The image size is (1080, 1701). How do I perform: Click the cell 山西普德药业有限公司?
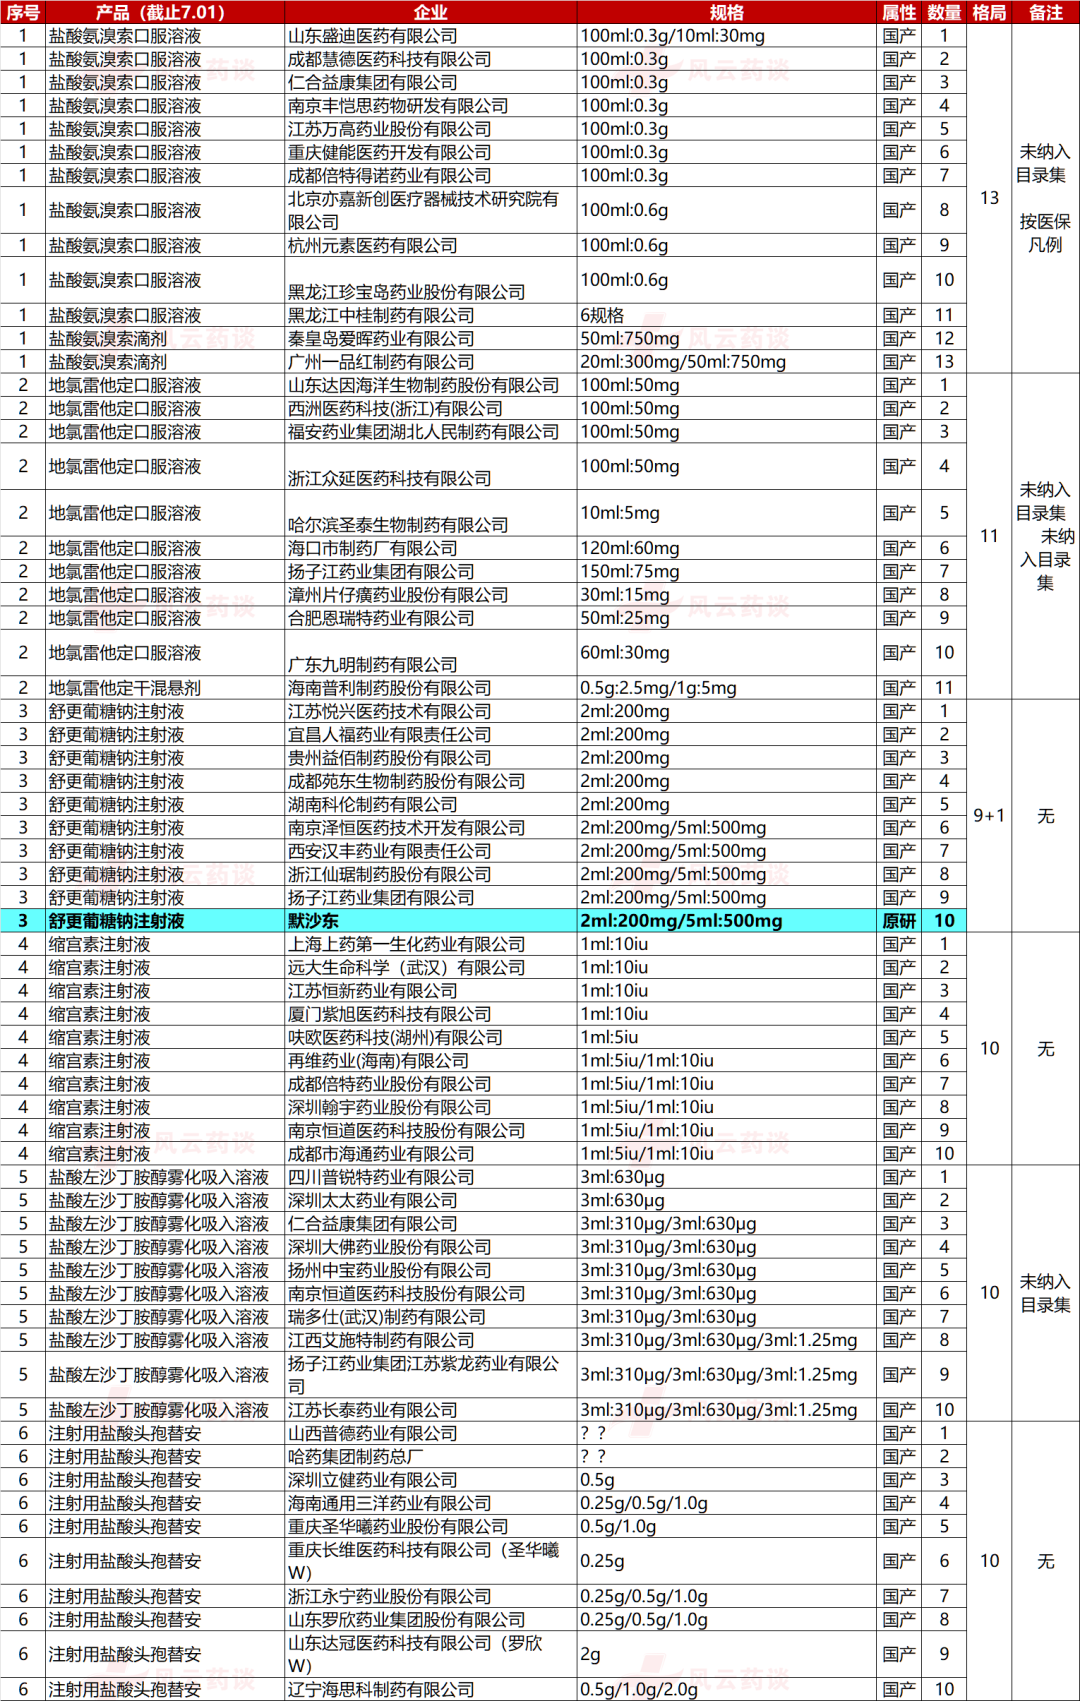[x=431, y=1433]
